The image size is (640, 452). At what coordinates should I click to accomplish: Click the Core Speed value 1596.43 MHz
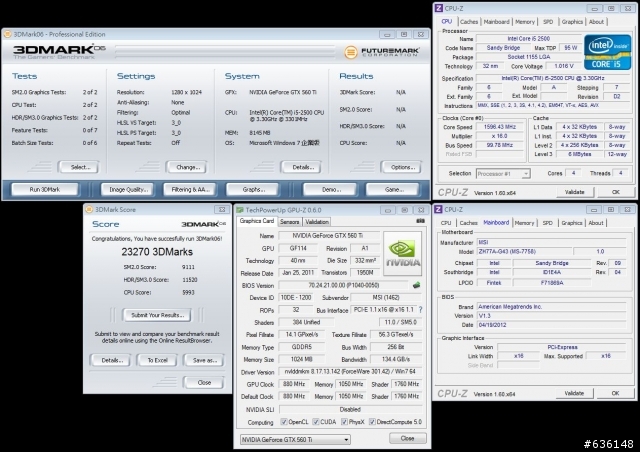point(500,127)
